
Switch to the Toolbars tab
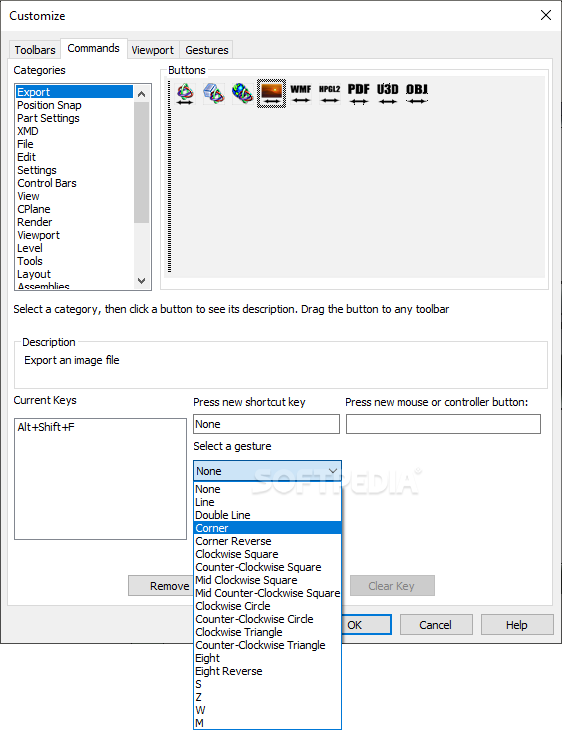[x=35, y=50]
